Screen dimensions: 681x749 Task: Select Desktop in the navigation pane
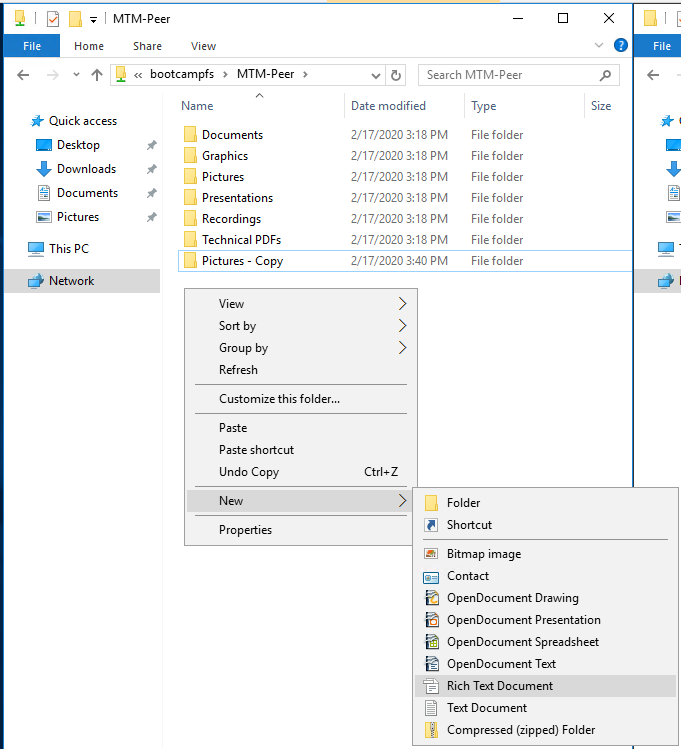[x=78, y=145]
